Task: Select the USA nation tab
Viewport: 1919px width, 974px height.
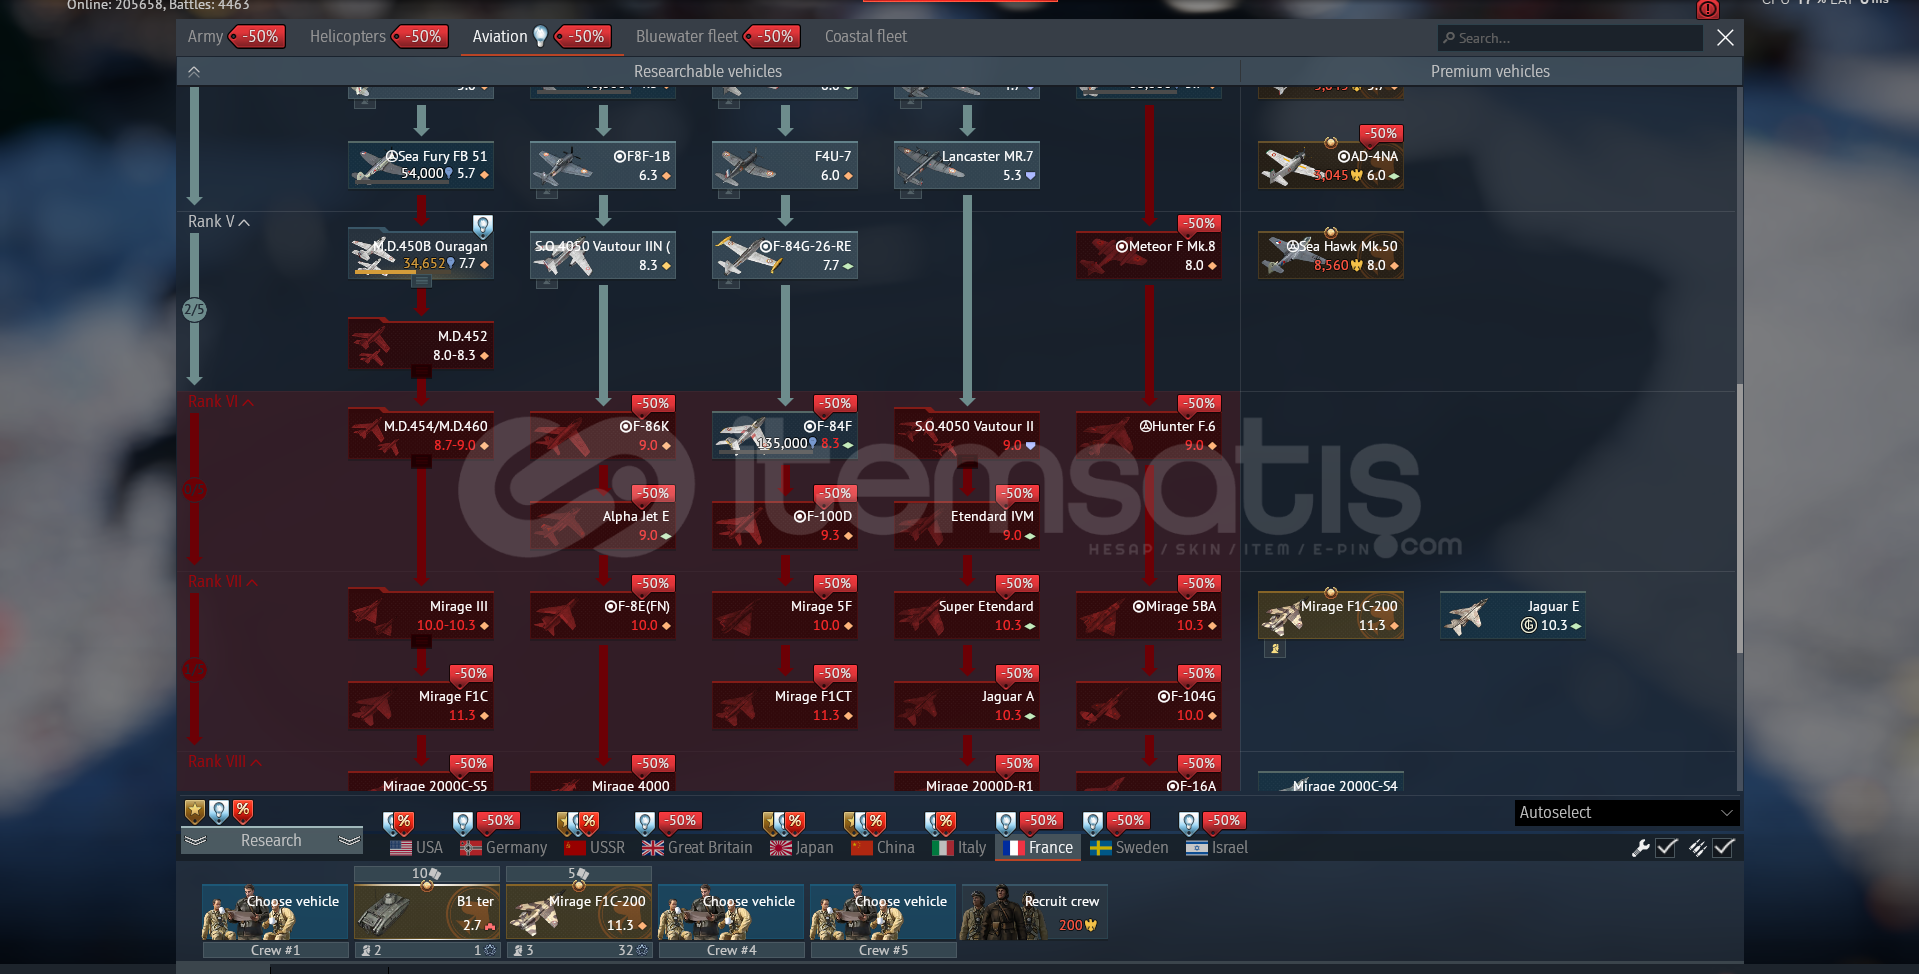Action: 416,847
